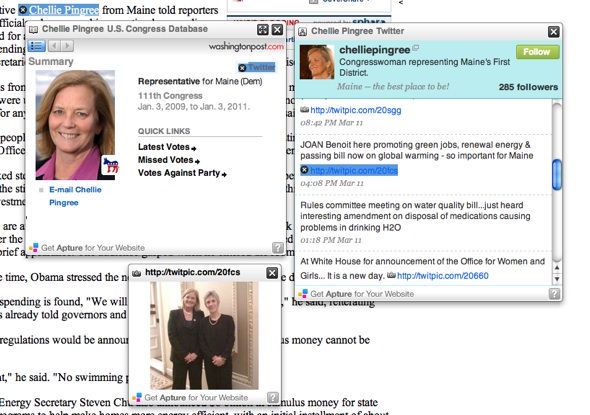
Task: Close the Chellie Pingree Twitter popup
Action: click(x=554, y=32)
